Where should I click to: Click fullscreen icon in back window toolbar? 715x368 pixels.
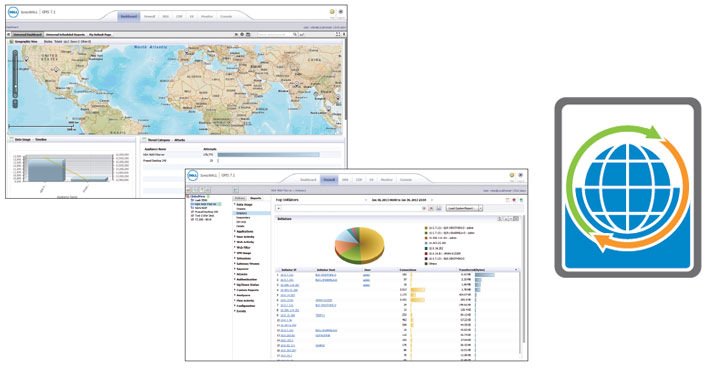[x=338, y=35]
